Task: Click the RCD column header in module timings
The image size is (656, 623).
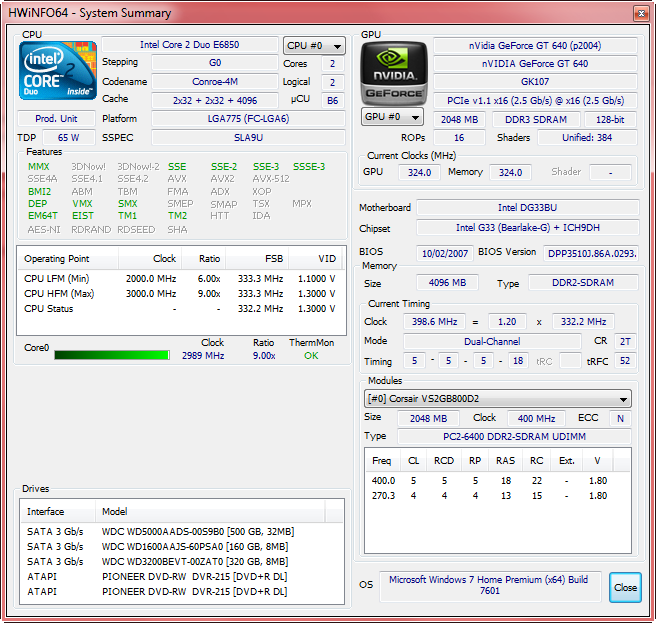Action: (444, 461)
